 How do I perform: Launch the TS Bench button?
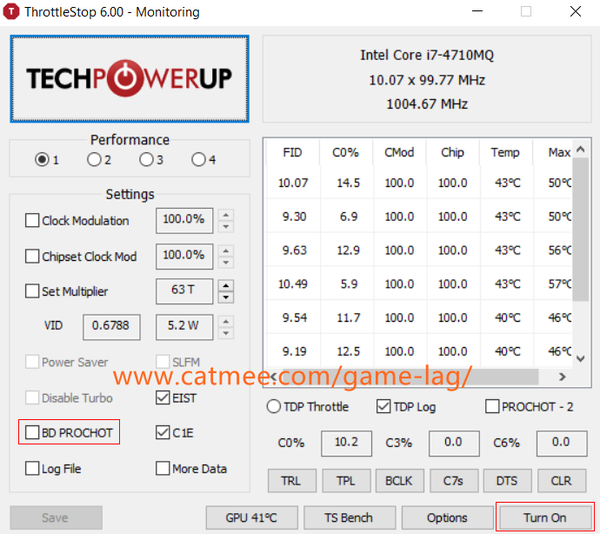pos(349,518)
